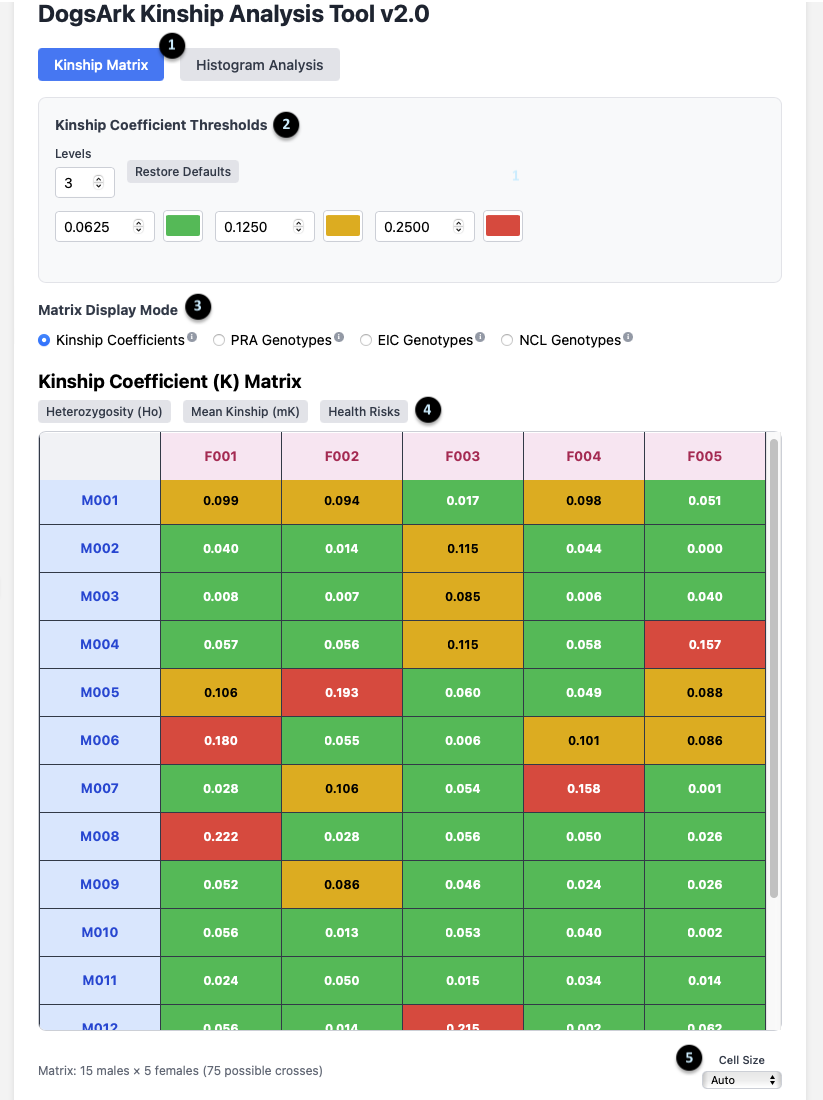Screen dimensions: 823x1100
Task: Click the green threshold color swatch
Action: (182, 226)
